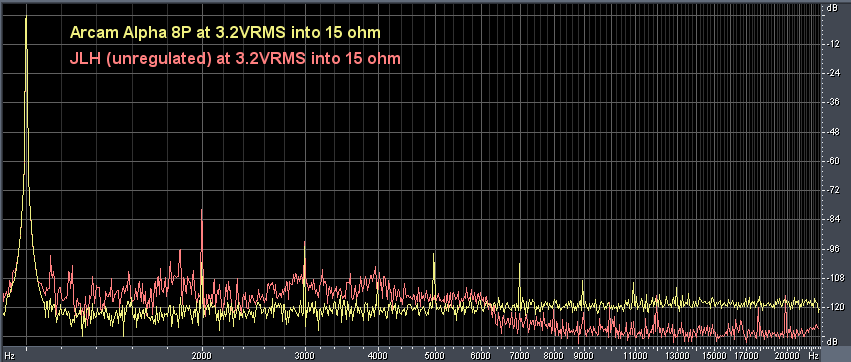851x362 pixels.
Task: Click the yellow Arcam Alpha 8P legend text
Action: 225,33
